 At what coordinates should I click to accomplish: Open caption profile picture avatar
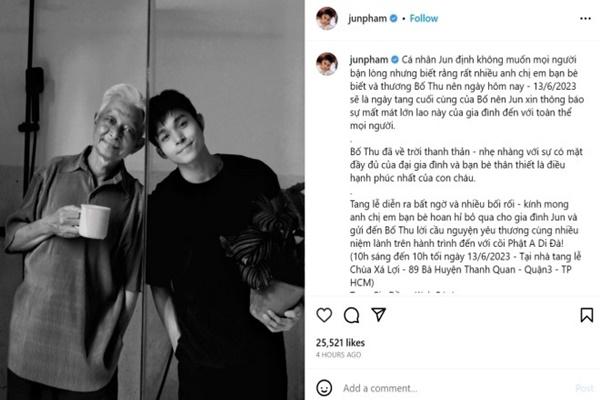[x=327, y=64]
